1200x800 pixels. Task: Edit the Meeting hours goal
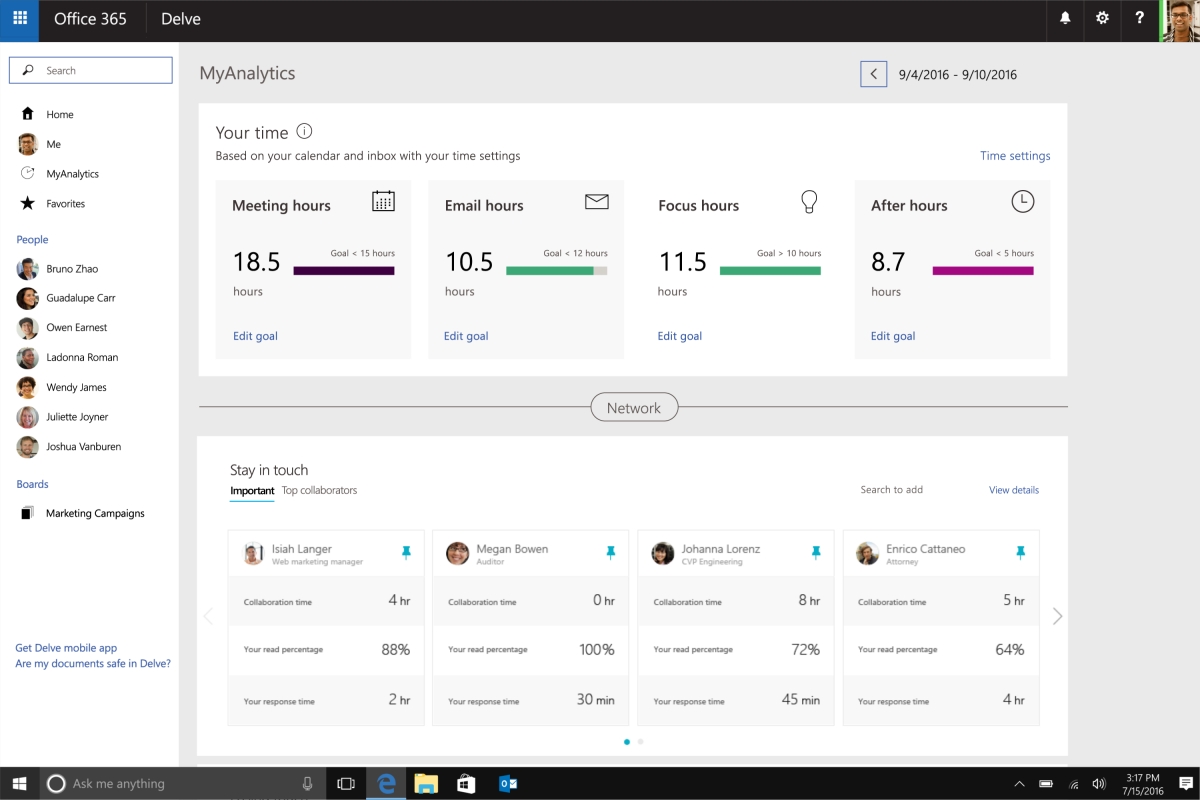(x=255, y=336)
